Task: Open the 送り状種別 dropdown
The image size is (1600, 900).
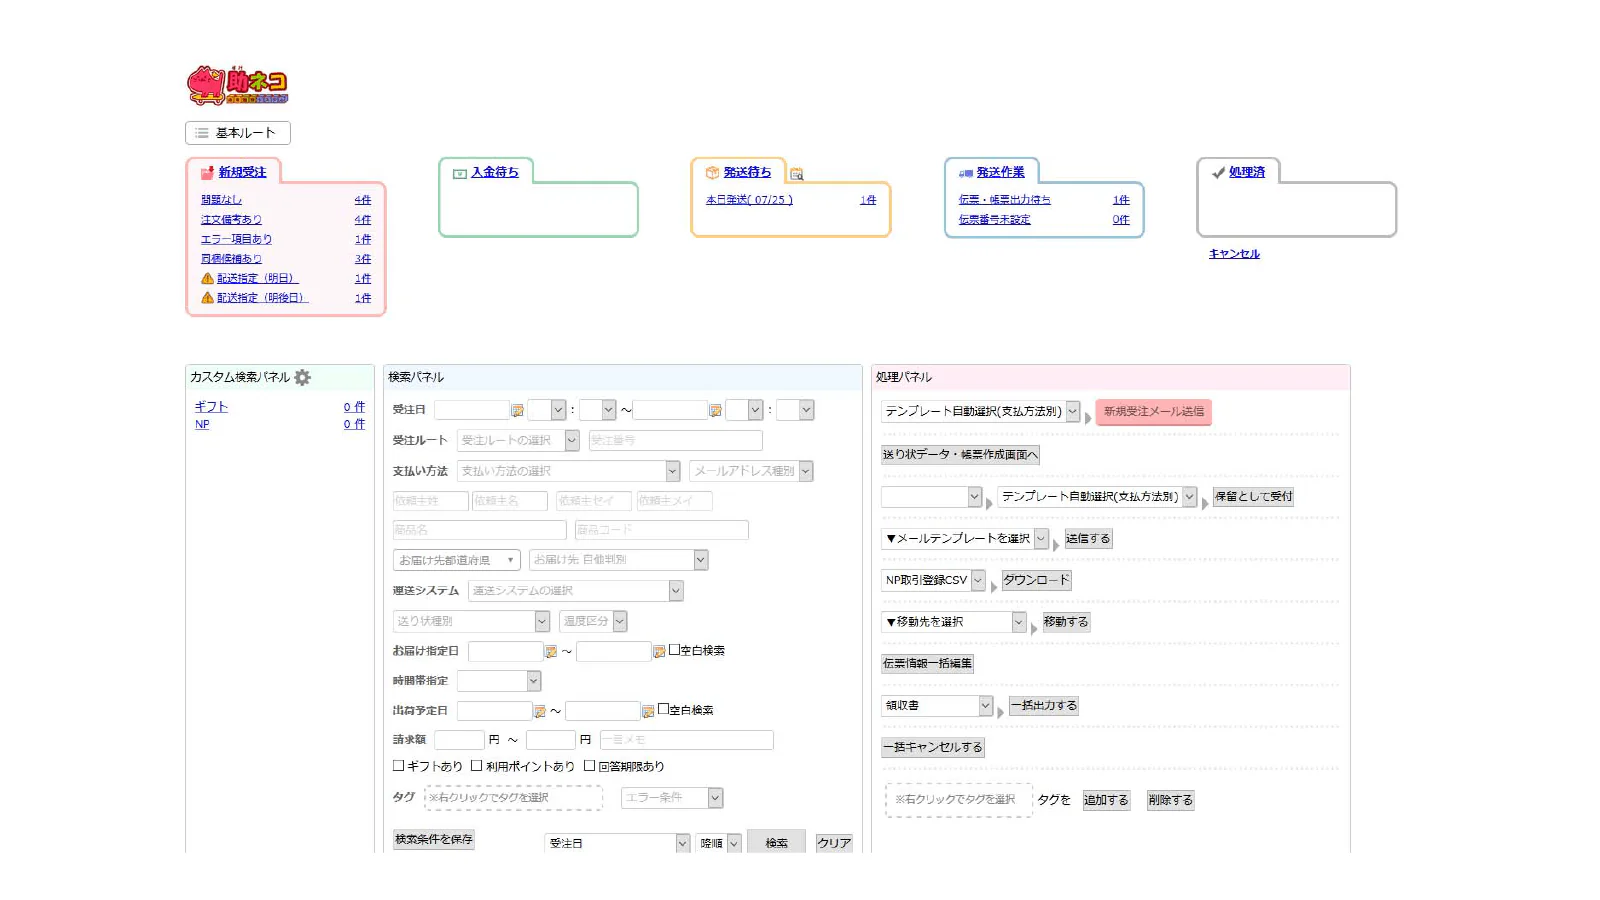Action: pyautogui.click(x=471, y=621)
